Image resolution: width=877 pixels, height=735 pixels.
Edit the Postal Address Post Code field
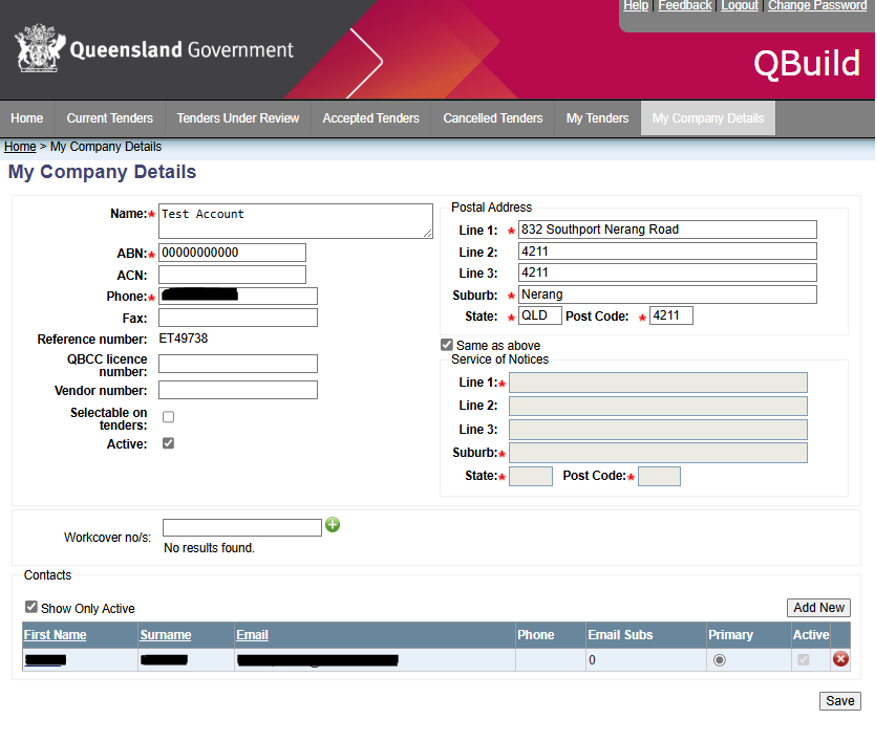[671, 315]
